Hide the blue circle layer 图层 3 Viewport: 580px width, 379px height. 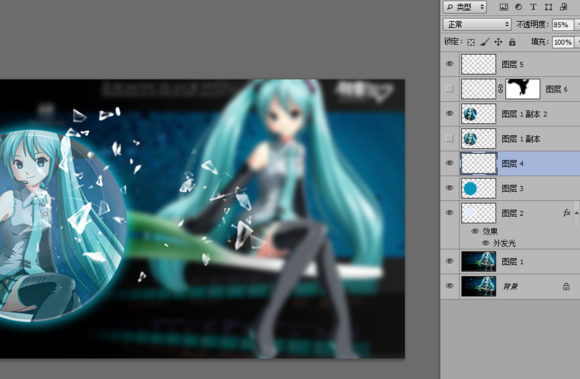tap(449, 188)
